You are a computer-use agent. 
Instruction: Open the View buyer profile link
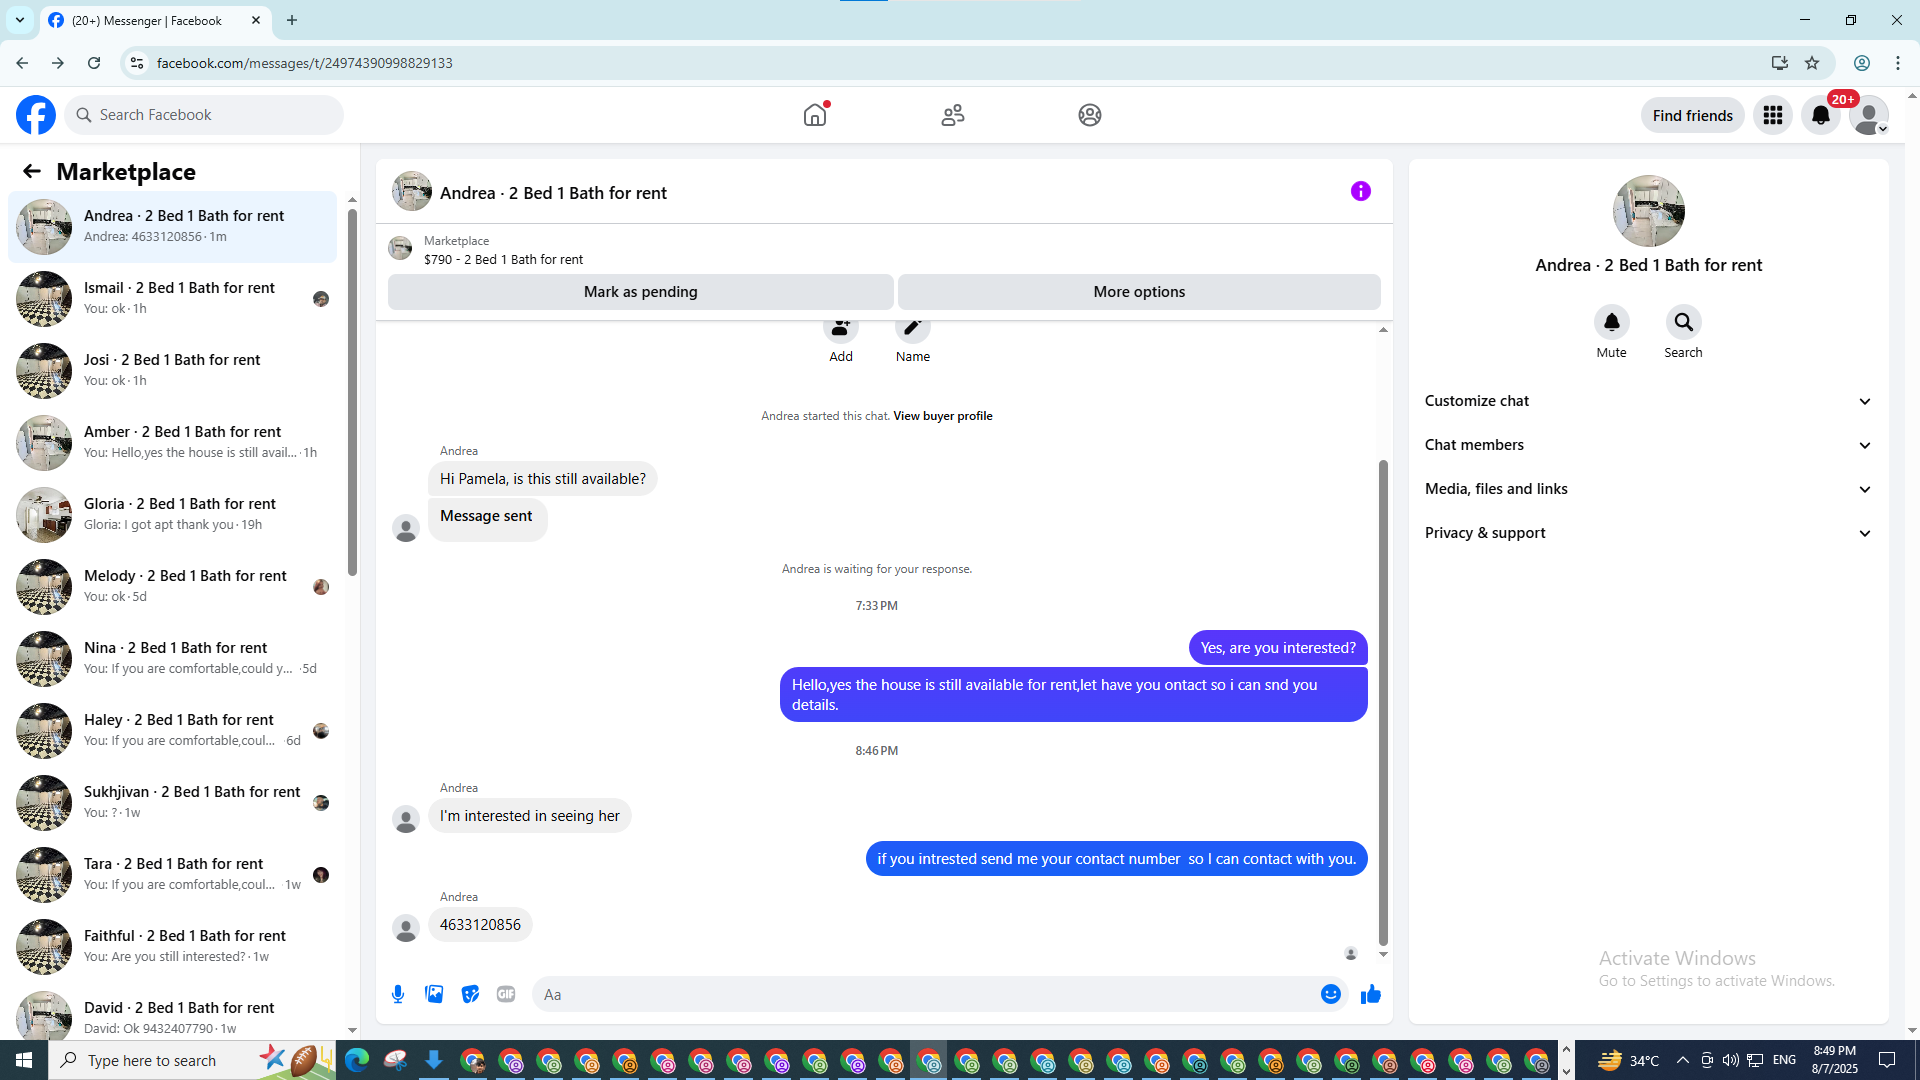click(943, 416)
